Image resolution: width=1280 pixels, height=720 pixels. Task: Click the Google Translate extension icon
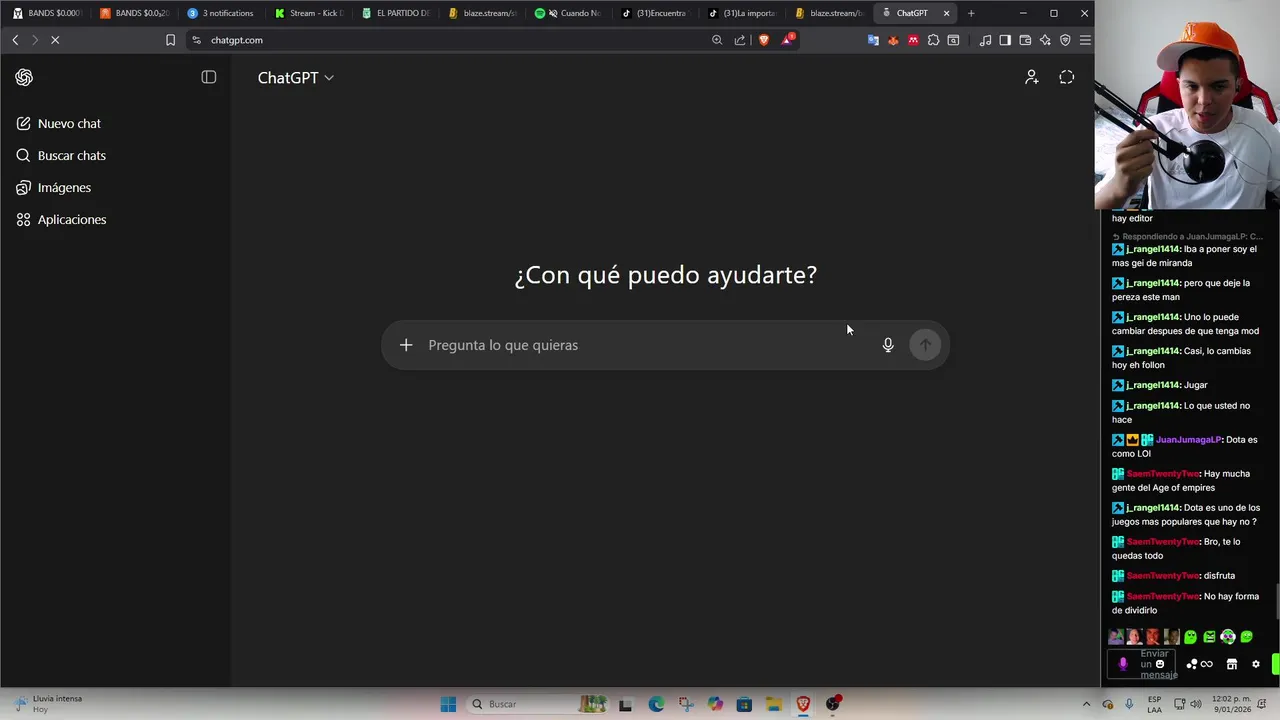pos(873,40)
